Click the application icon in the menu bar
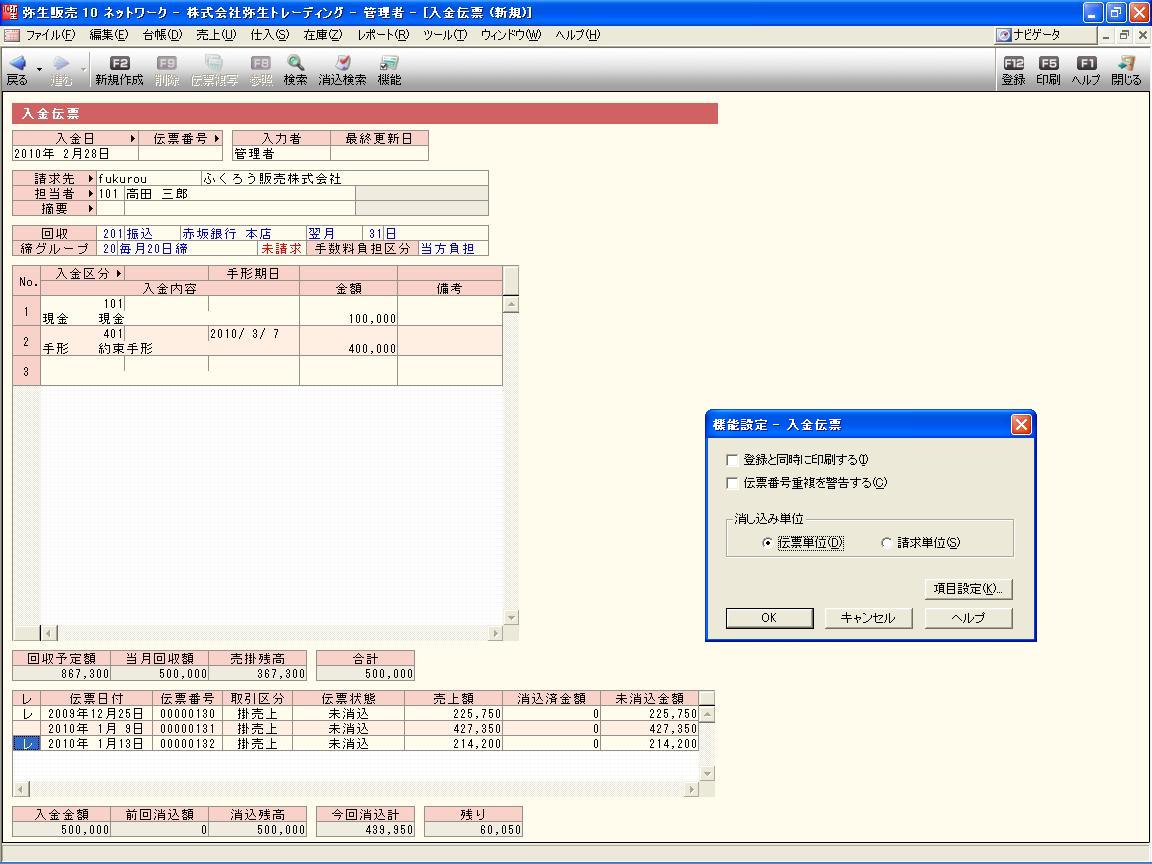 pyautogui.click(x=11, y=35)
